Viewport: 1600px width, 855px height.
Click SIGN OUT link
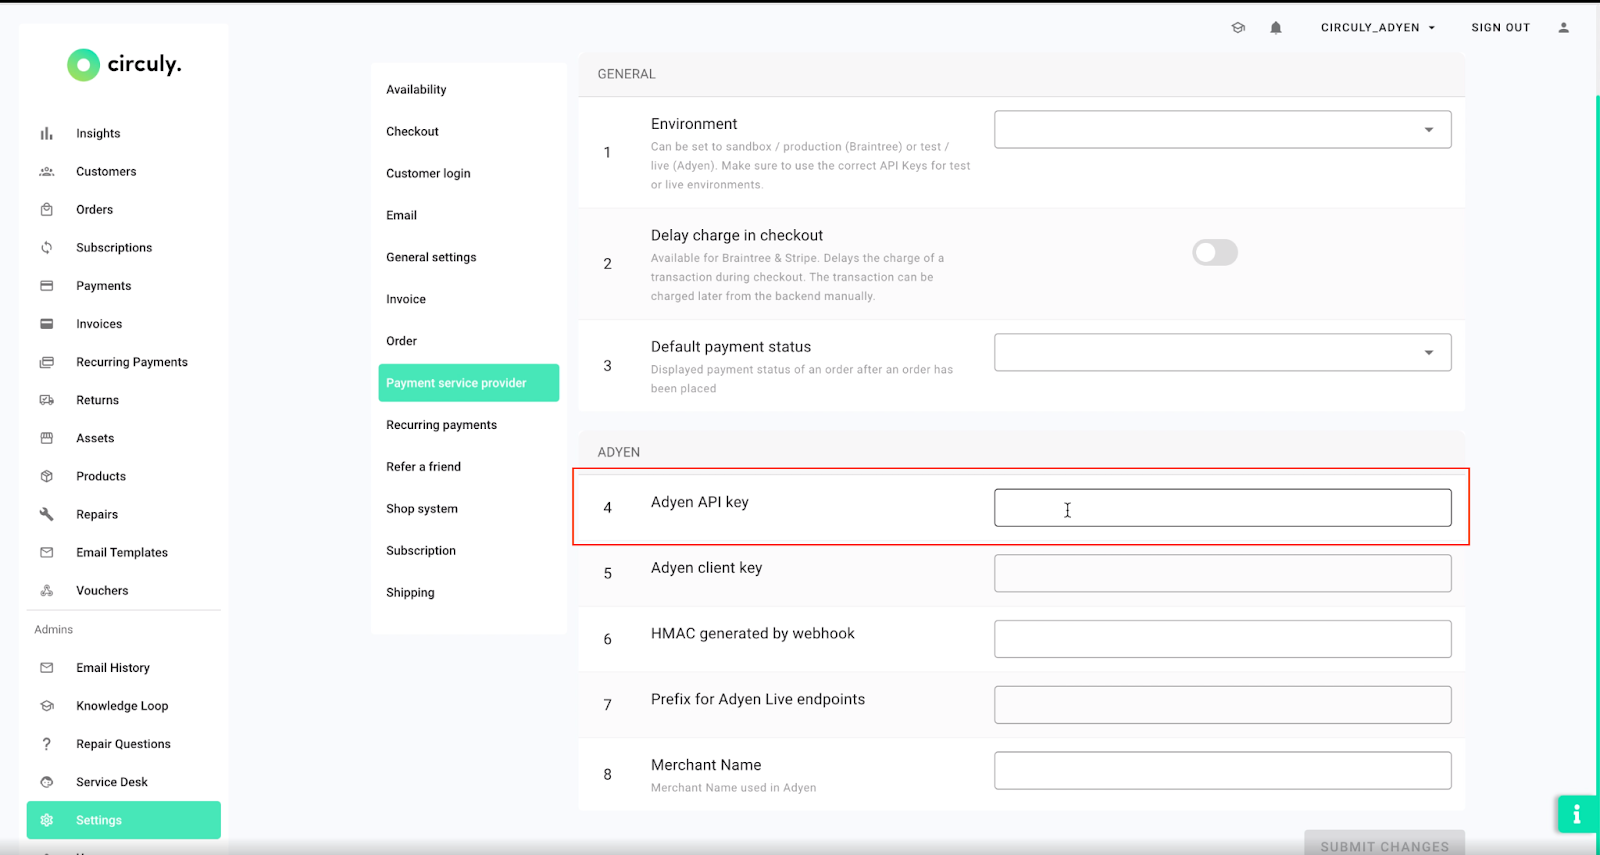(x=1500, y=28)
